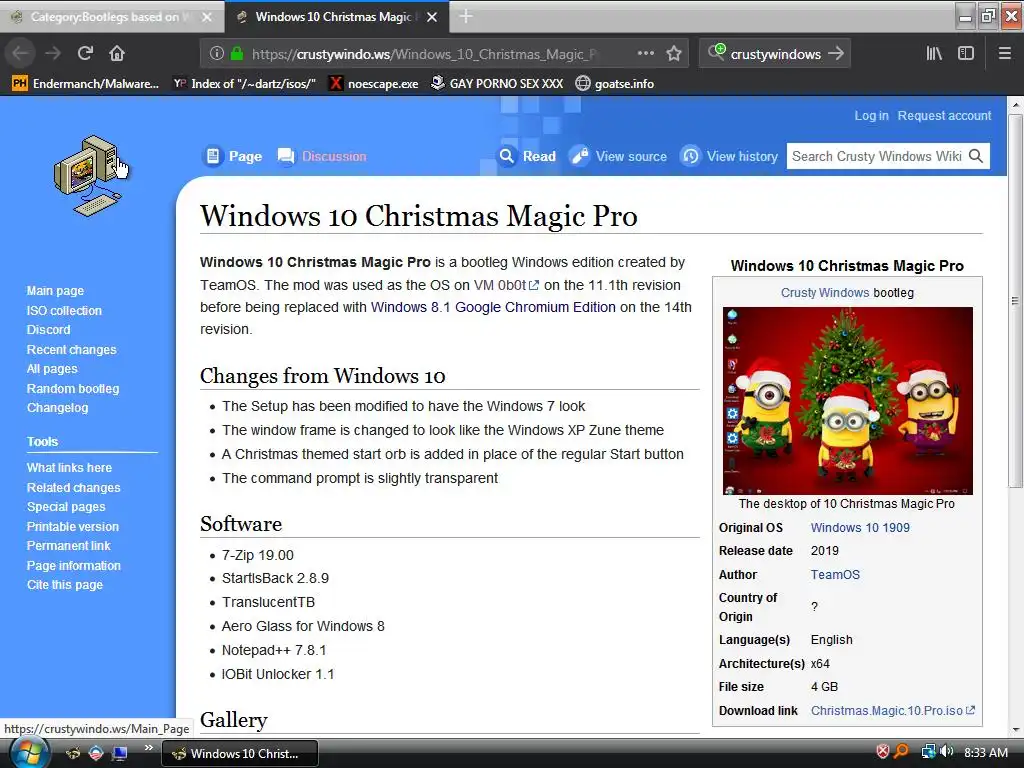1024x768 pixels.
Task: Download Christmas.Magic.10.Pro.iso link
Action: (892, 711)
